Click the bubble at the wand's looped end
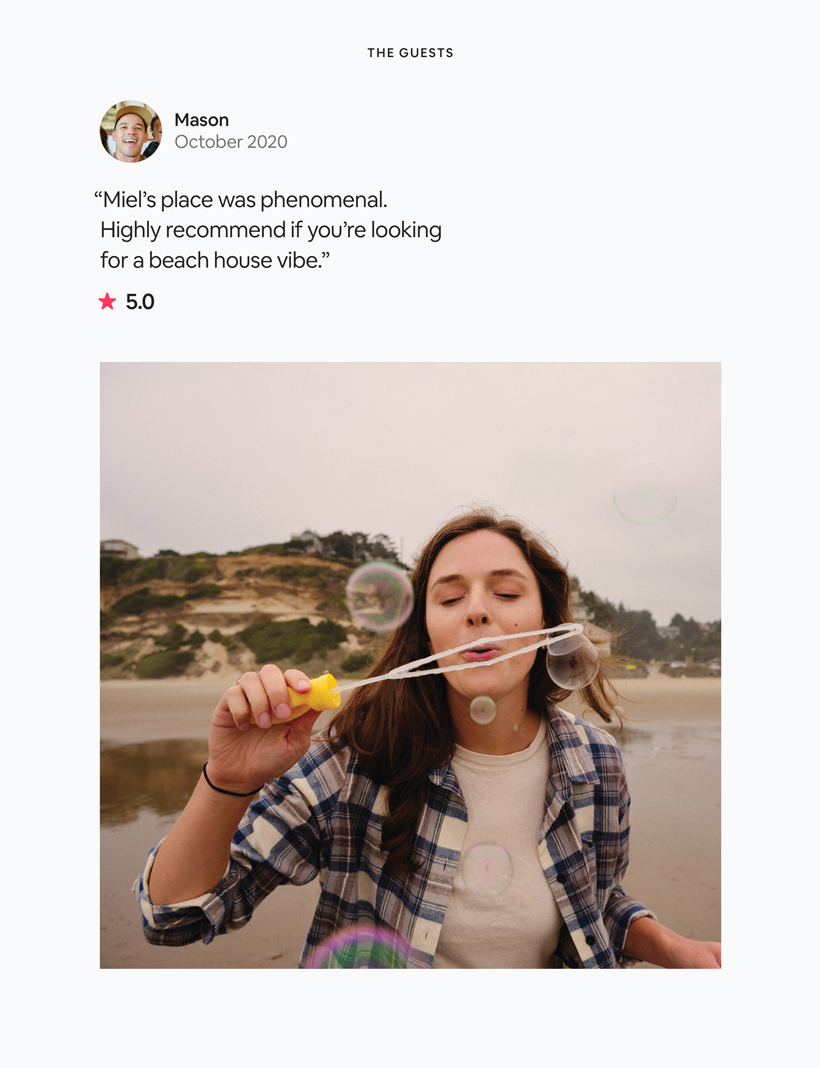The width and height of the screenshot is (820, 1068). [x=572, y=658]
